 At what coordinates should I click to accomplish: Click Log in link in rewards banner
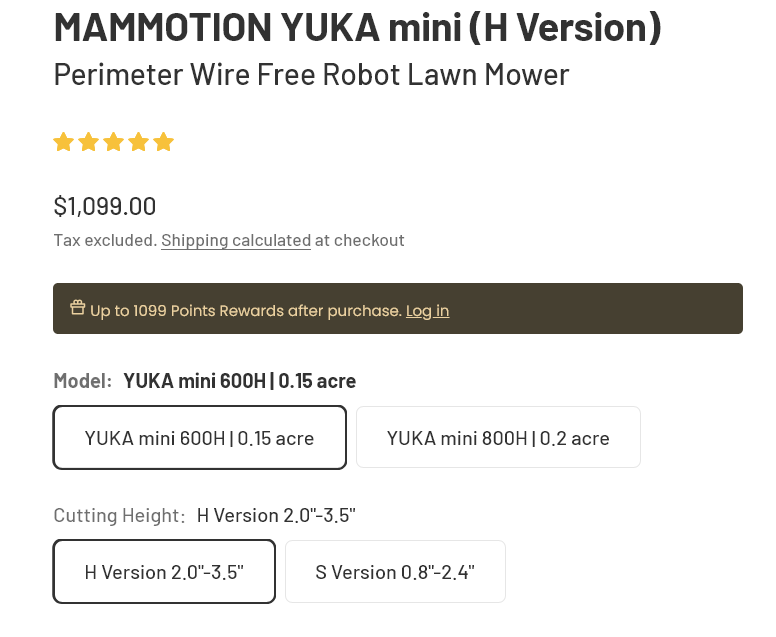pyautogui.click(x=428, y=311)
